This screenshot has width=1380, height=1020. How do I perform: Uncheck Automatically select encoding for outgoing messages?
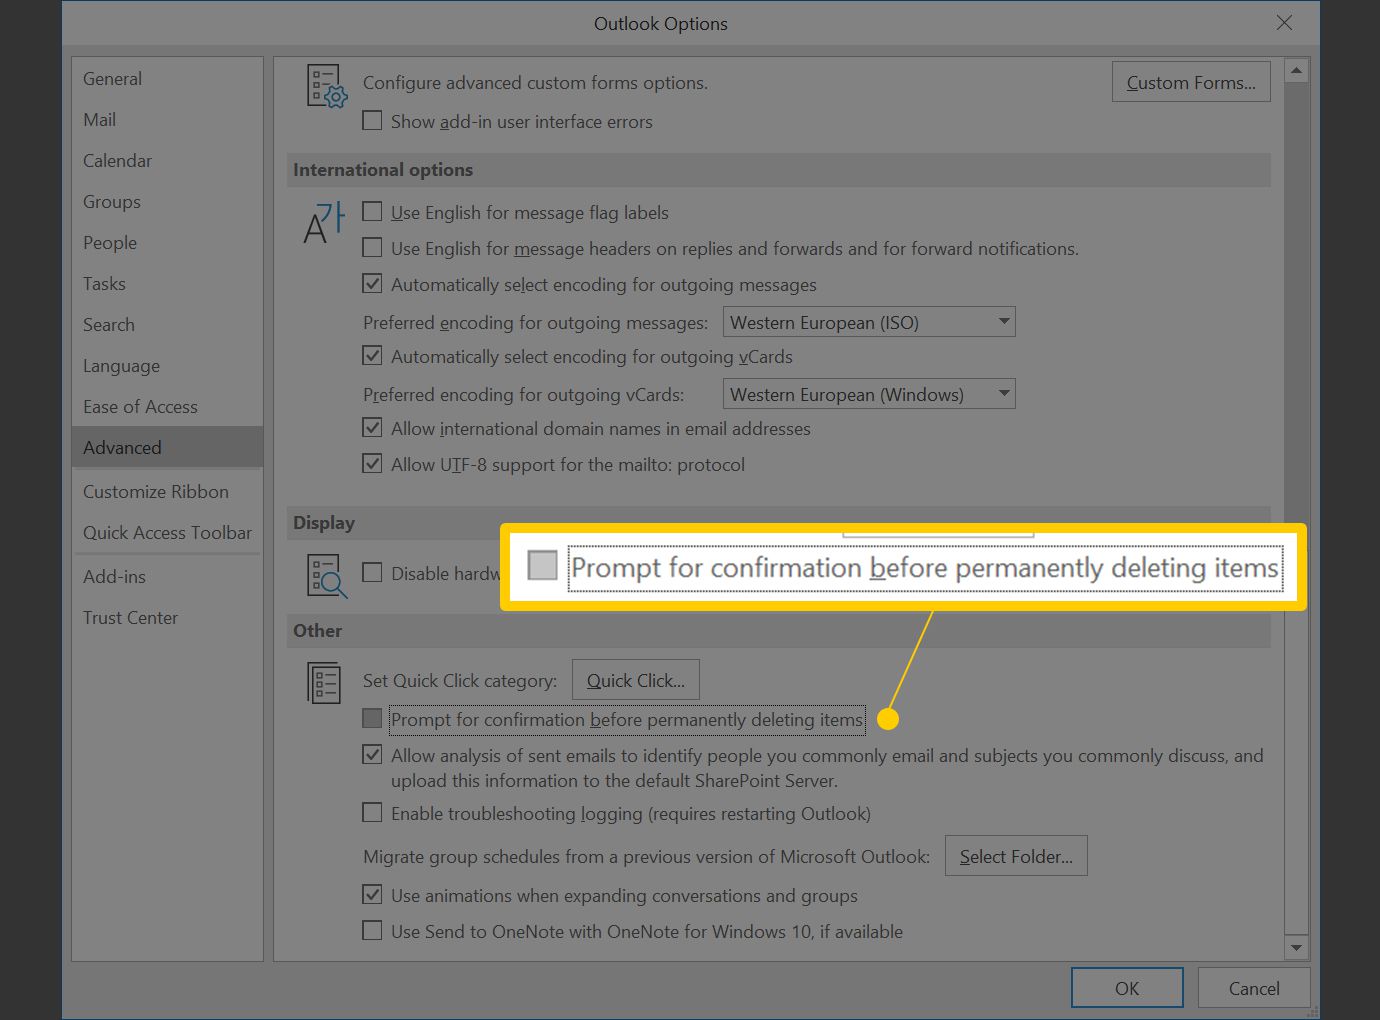[x=372, y=284]
